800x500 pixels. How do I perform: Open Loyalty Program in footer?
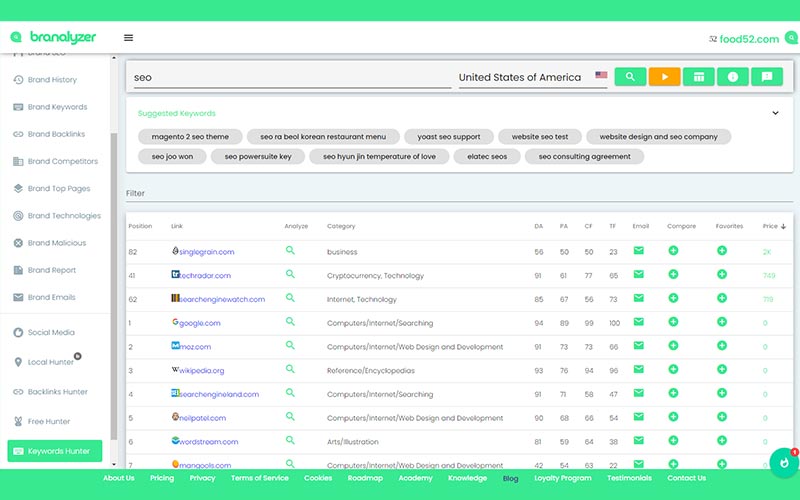point(563,478)
